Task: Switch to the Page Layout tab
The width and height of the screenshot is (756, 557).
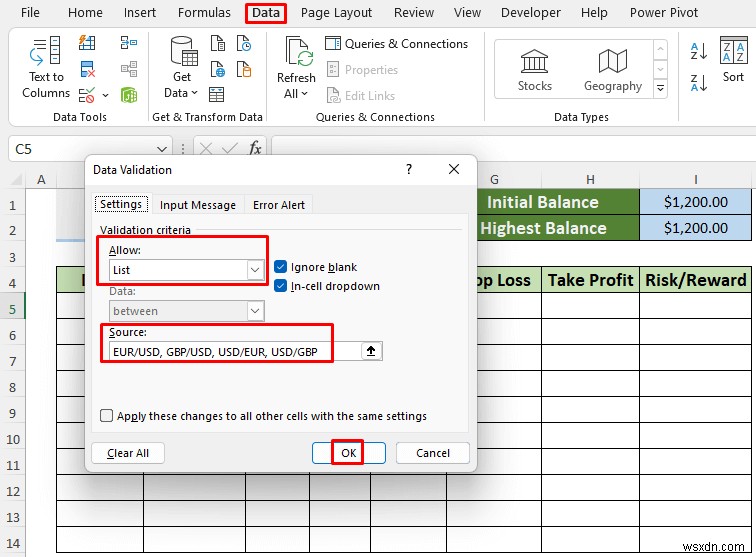Action: (x=336, y=13)
